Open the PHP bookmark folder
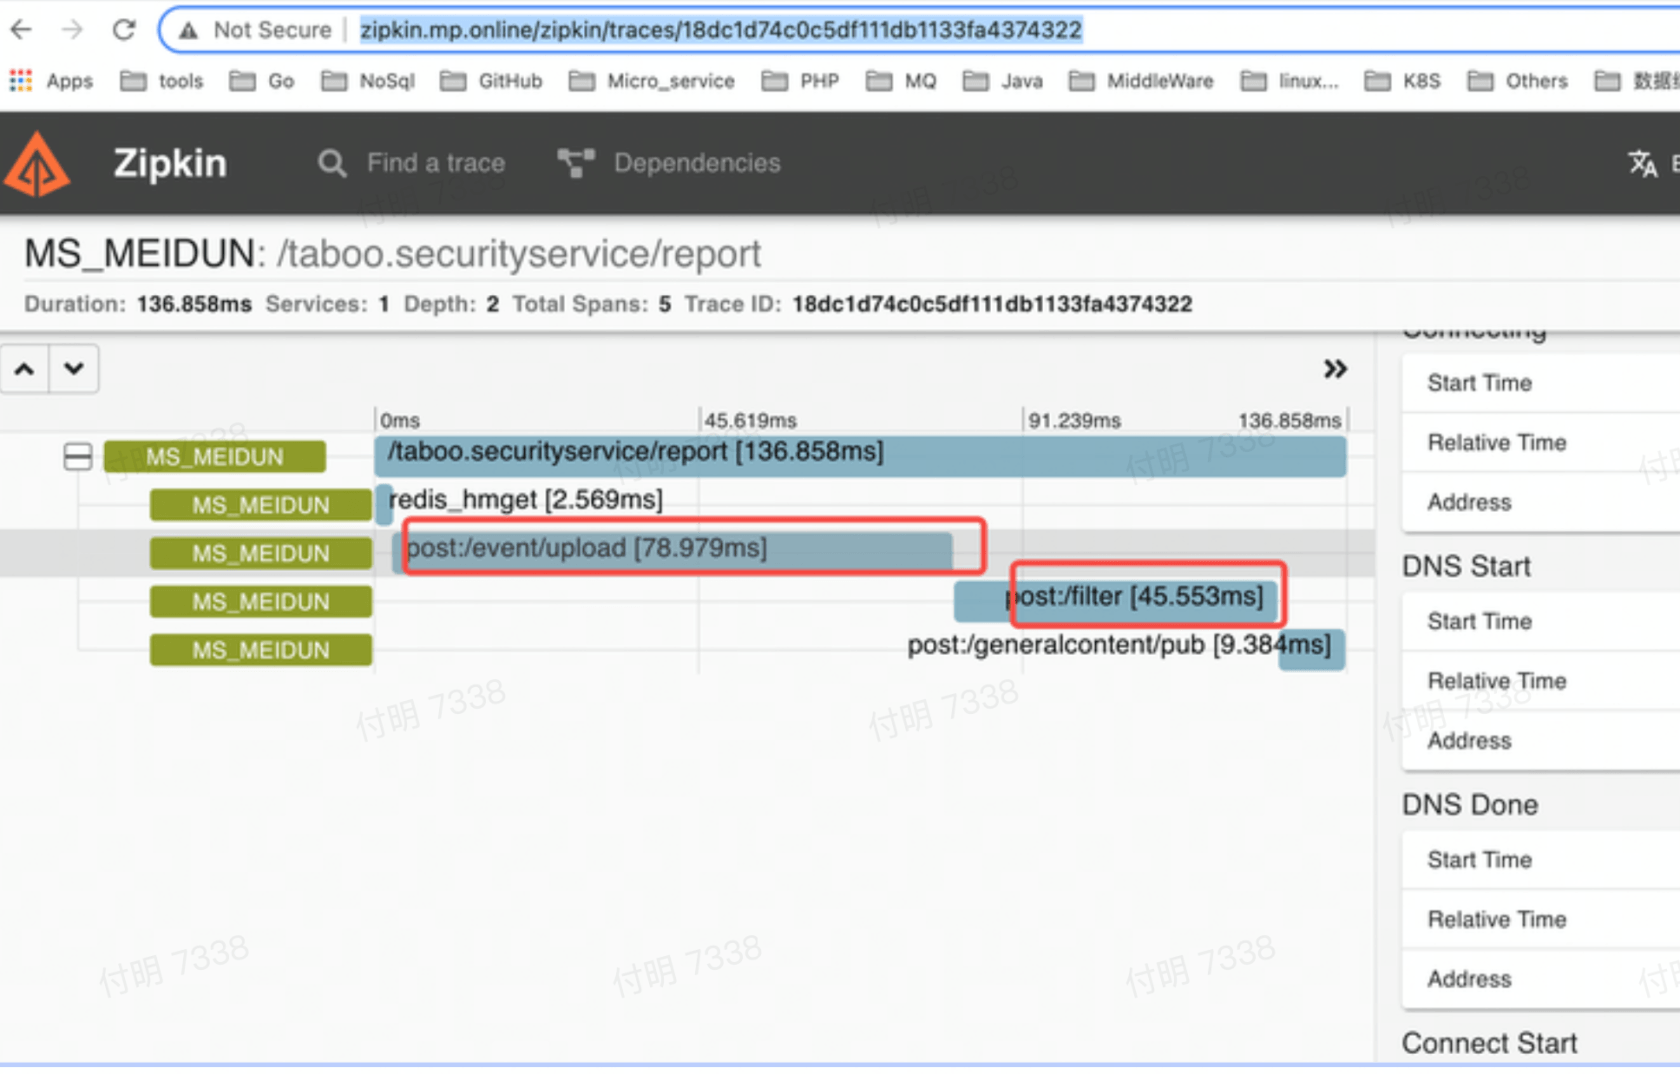Image resolution: width=1680 pixels, height=1074 pixels. click(800, 81)
